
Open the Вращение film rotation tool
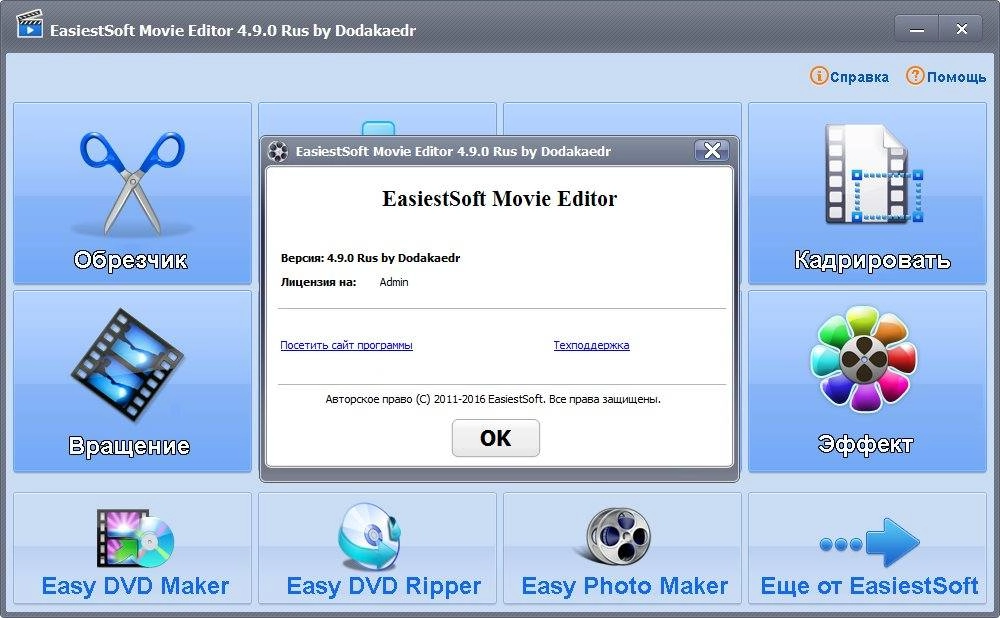[132, 381]
